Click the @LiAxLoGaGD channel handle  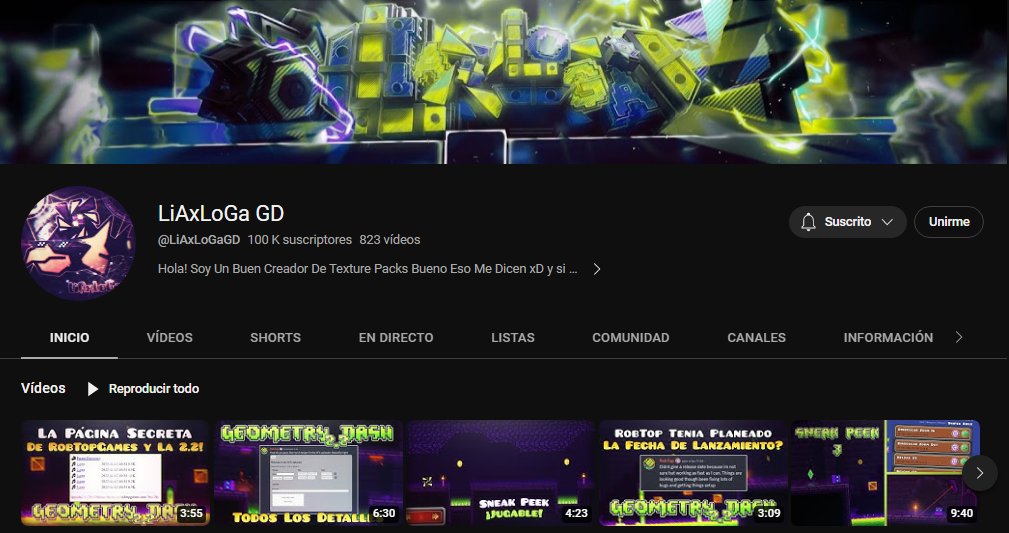(x=199, y=240)
